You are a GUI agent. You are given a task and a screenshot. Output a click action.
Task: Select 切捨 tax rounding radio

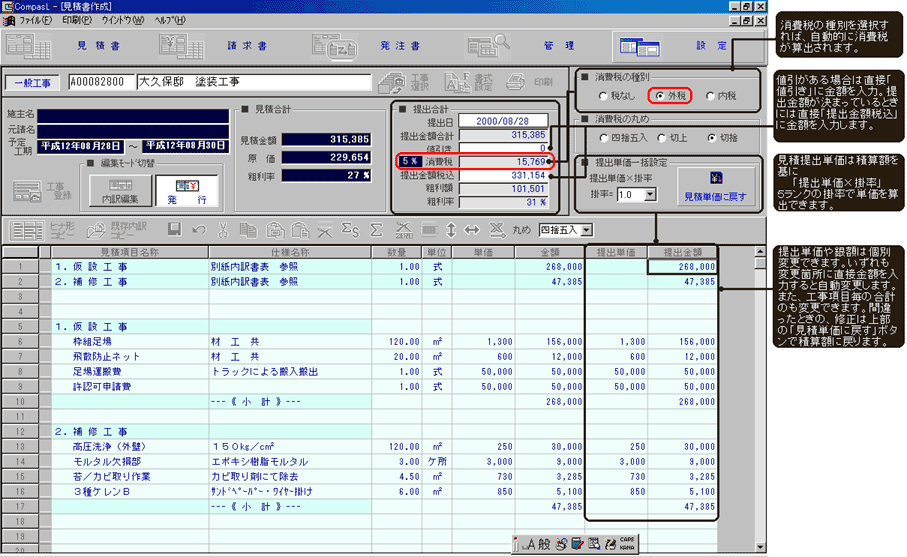(x=711, y=138)
